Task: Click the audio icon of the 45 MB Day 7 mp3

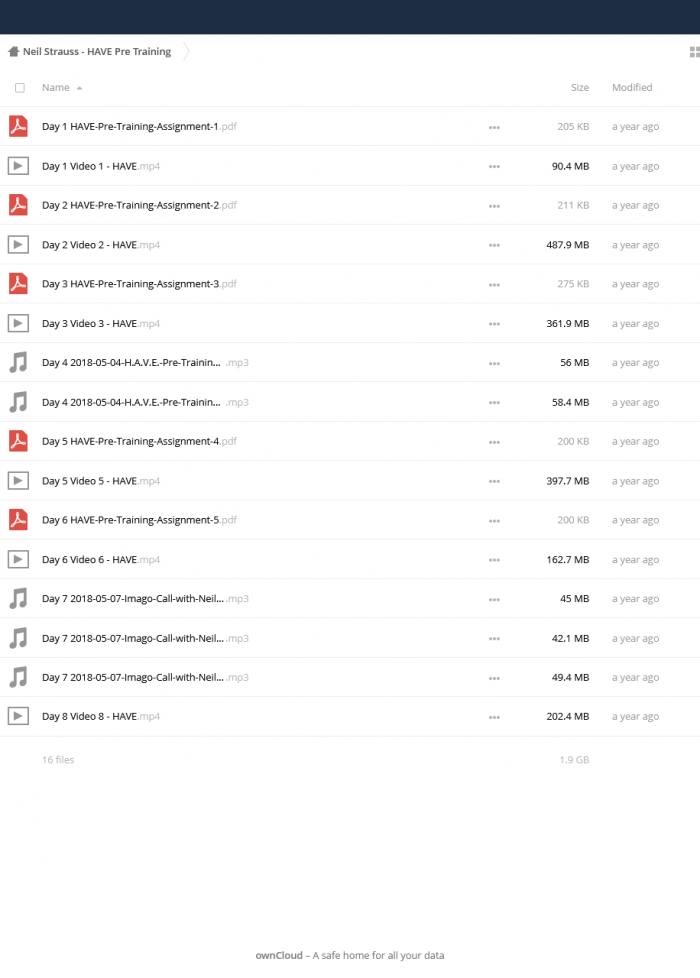Action: [x=18, y=599]
